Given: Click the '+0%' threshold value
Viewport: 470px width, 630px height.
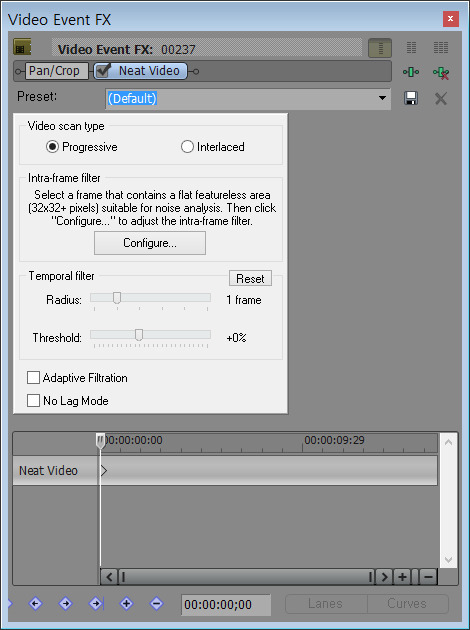Looking at the screenshot, I should 236,338.
